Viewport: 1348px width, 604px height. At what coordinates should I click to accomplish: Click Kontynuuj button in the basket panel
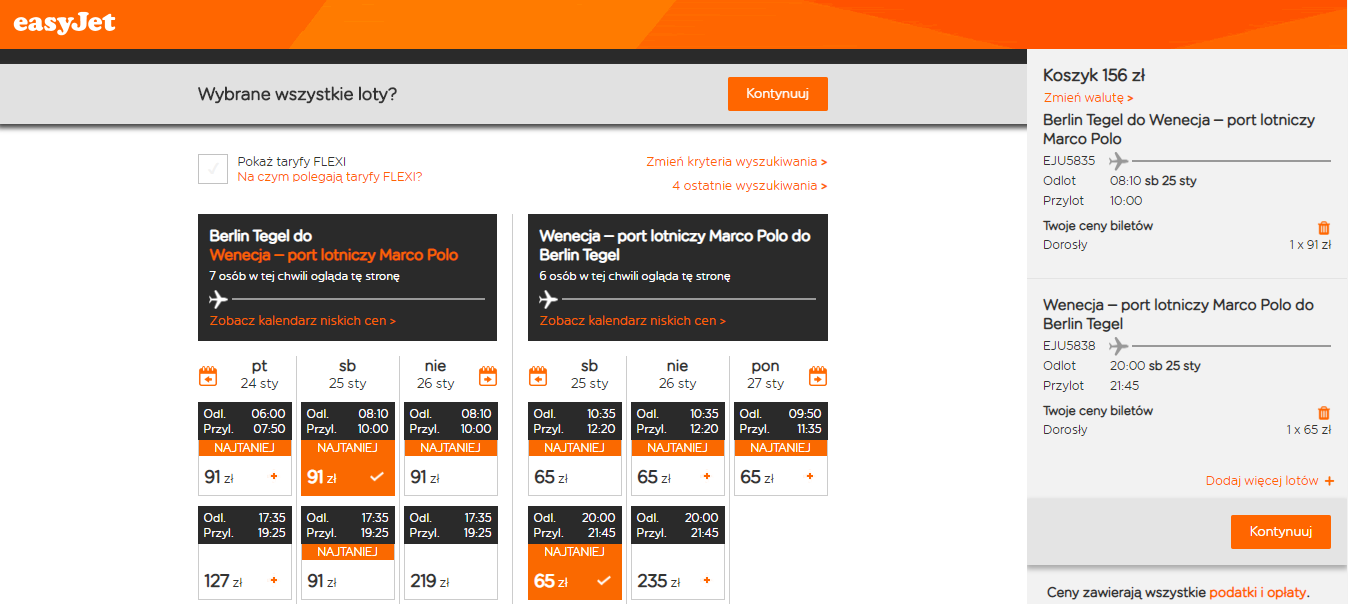coord(1281,531)
